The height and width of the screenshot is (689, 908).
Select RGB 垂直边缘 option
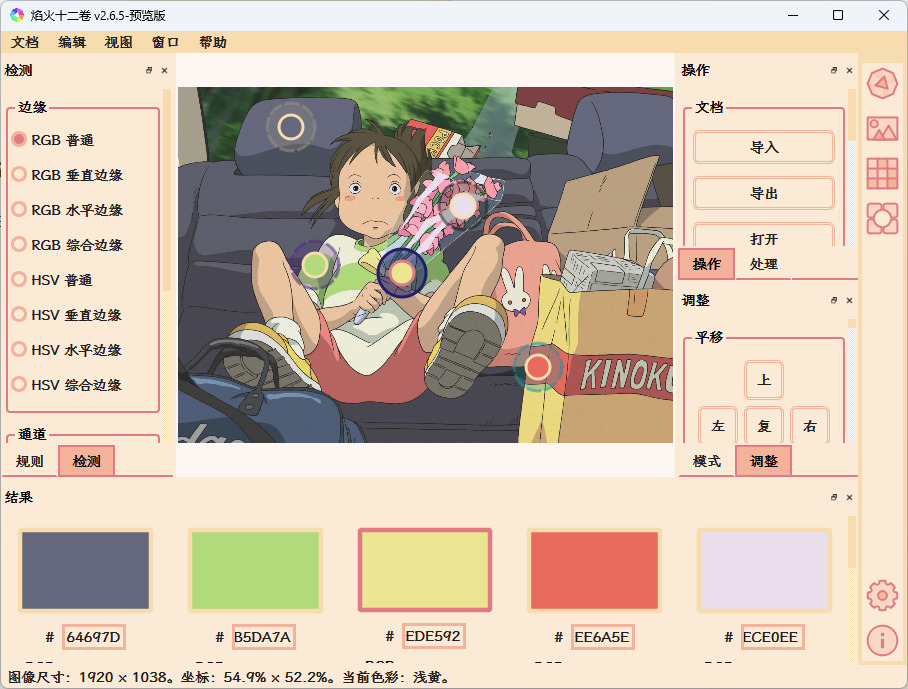point(68,174)
